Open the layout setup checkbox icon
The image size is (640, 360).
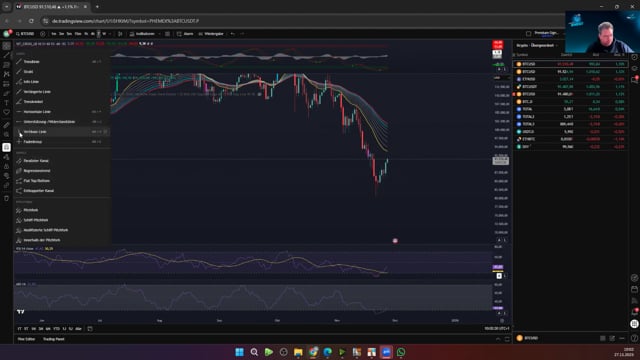pyautogui.click(x=529, y=33)
